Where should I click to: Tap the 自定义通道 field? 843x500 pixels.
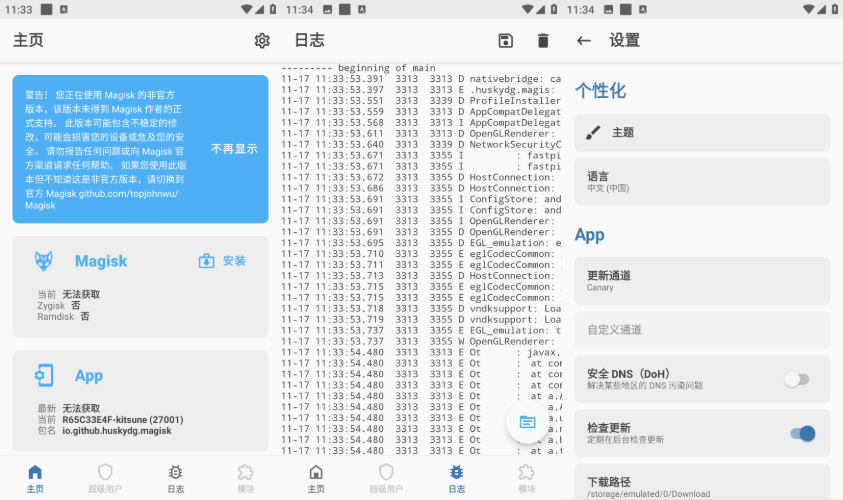(x=702, y=330)
